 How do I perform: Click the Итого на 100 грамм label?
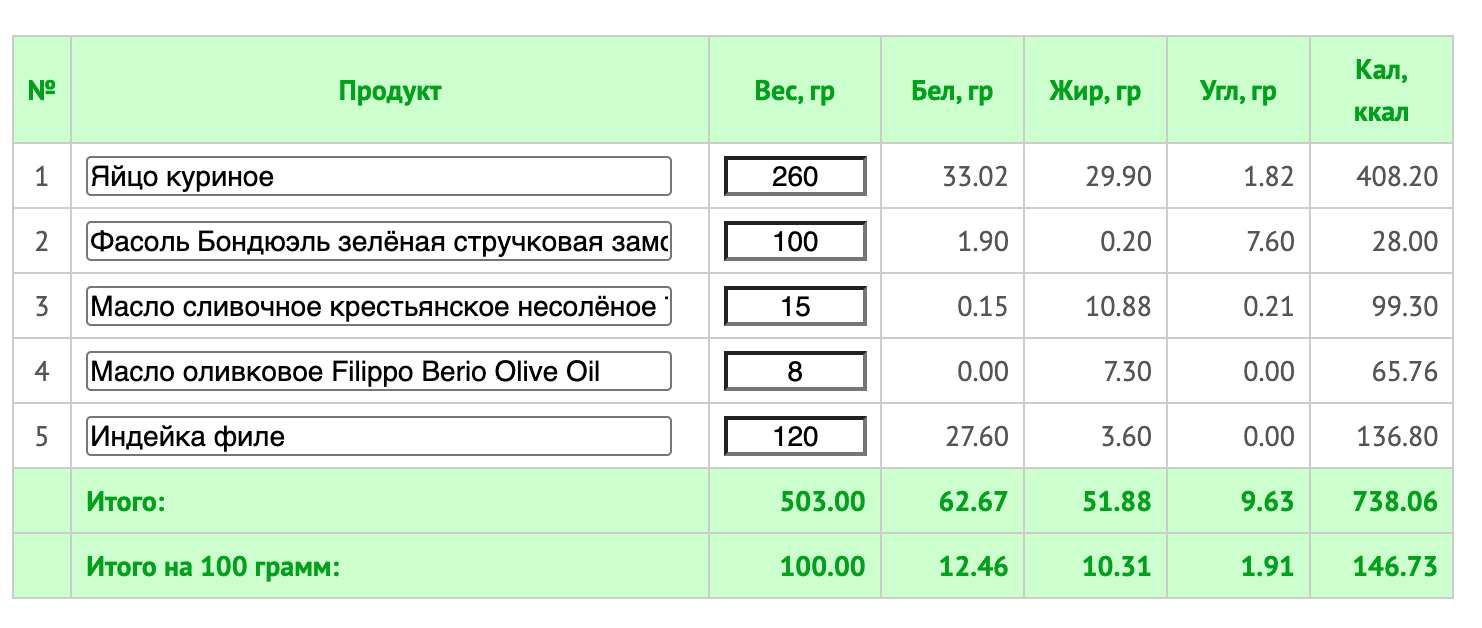tap(214, 567)
